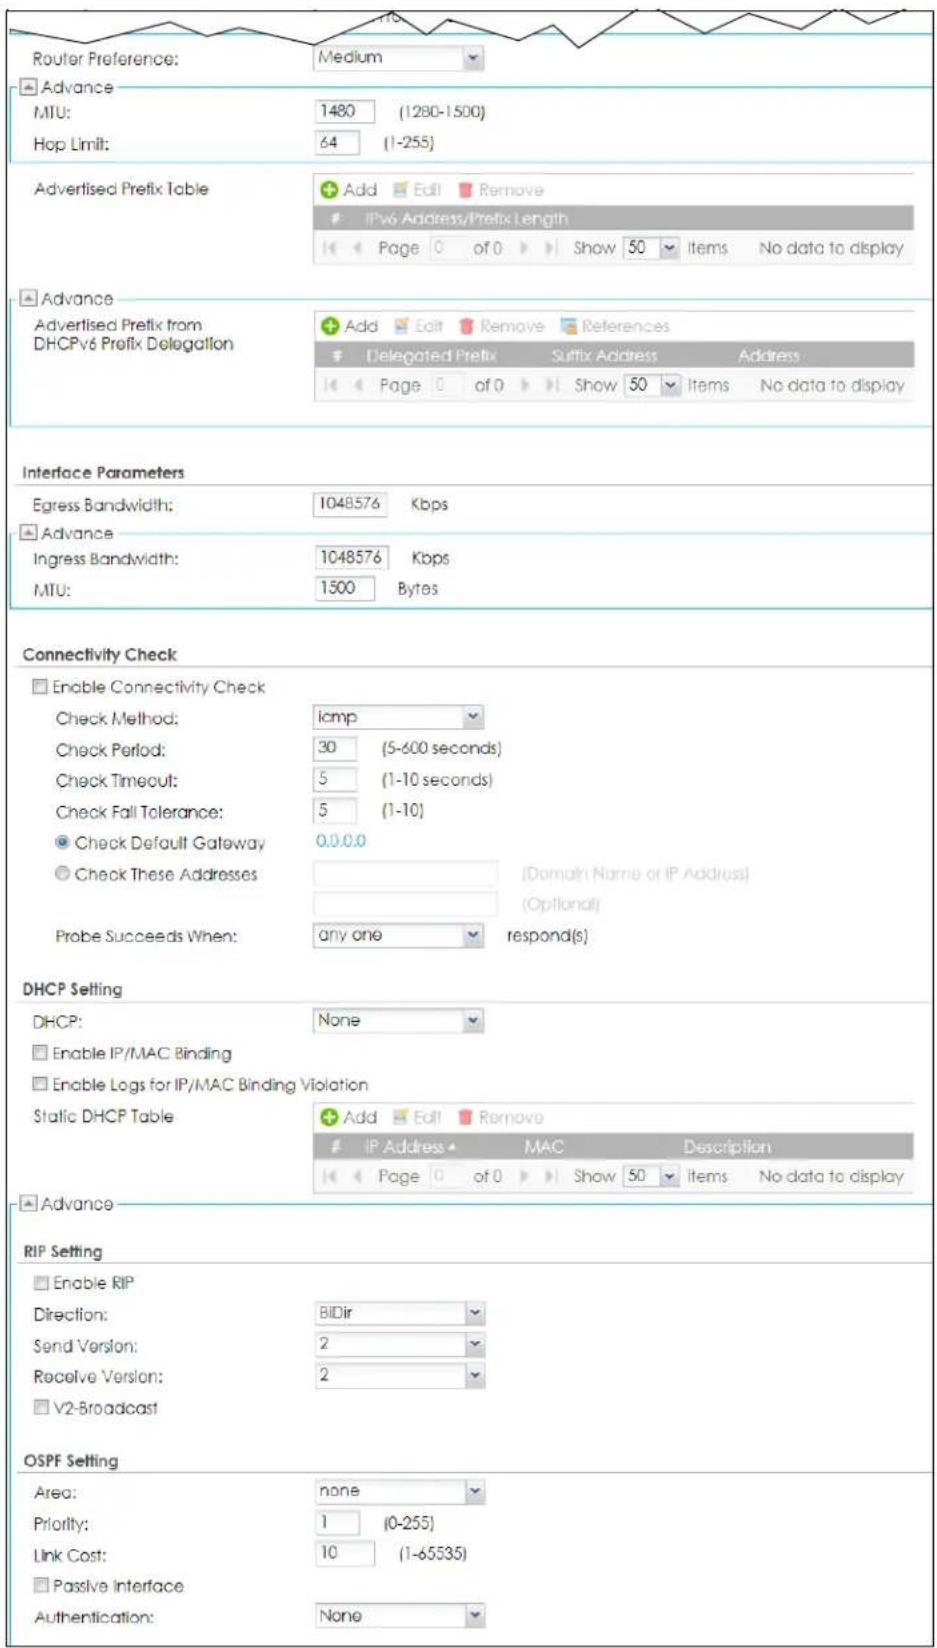Enable Logs for IP/MAC Binding Violation

click(x=40, y=1084)
